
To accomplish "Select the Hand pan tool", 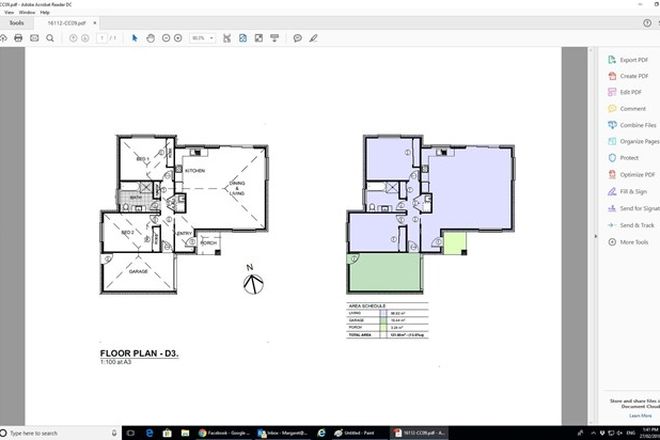I will [151, 37].
